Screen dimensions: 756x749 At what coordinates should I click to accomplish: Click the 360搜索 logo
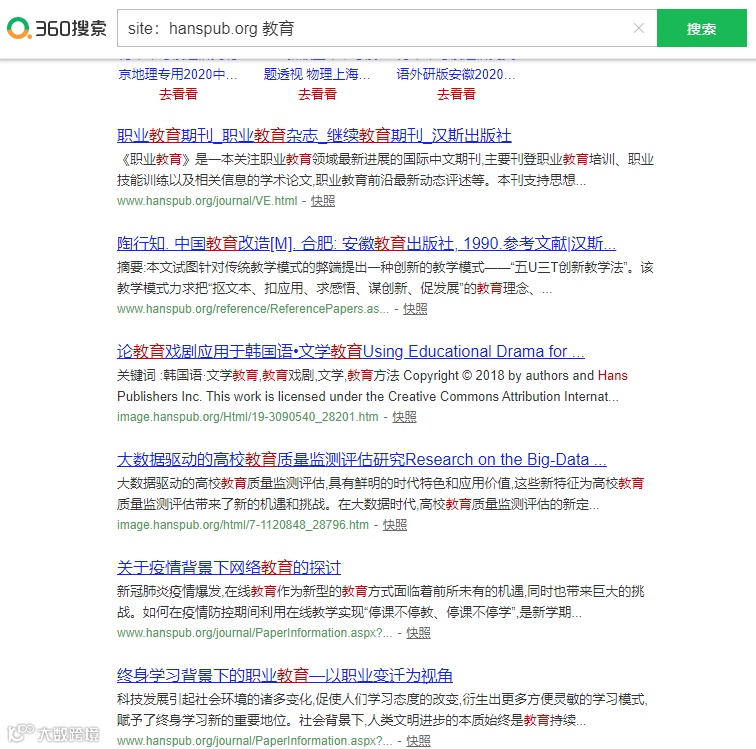tap(56, 28)
